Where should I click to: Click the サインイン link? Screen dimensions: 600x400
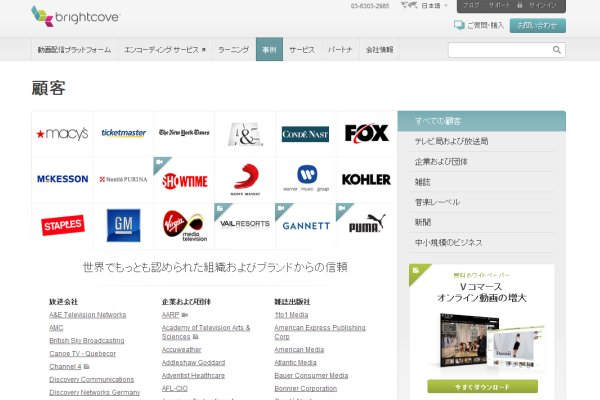click(543, 5)
